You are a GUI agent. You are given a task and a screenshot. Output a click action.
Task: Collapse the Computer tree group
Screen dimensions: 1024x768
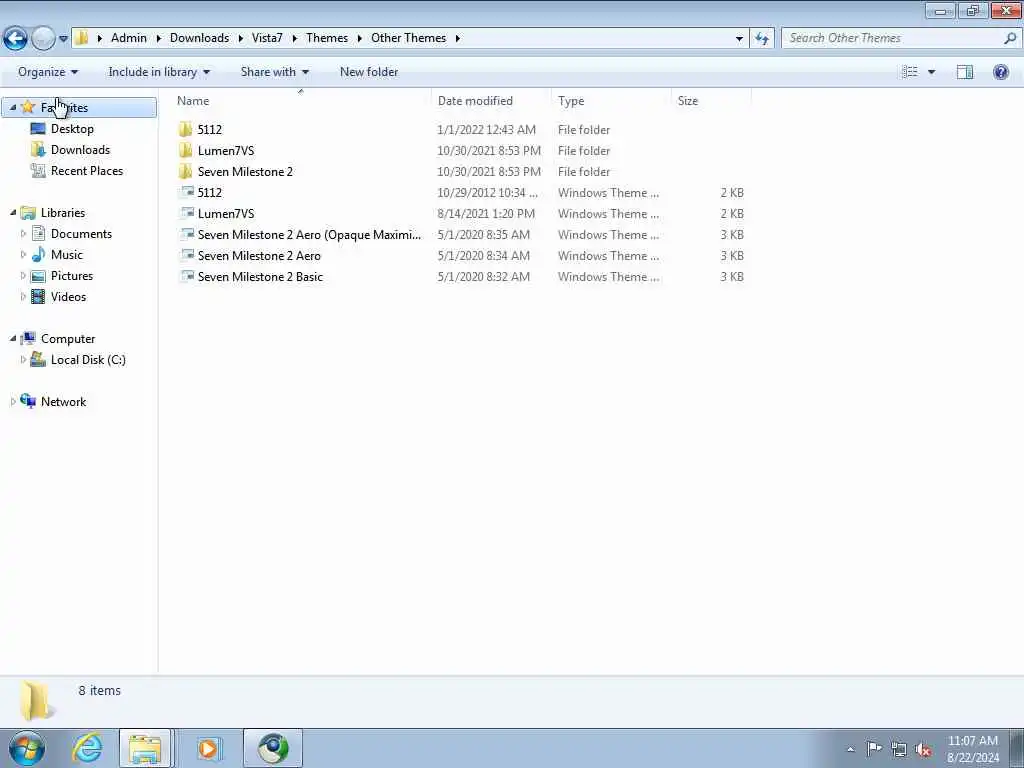click(13, 338)
